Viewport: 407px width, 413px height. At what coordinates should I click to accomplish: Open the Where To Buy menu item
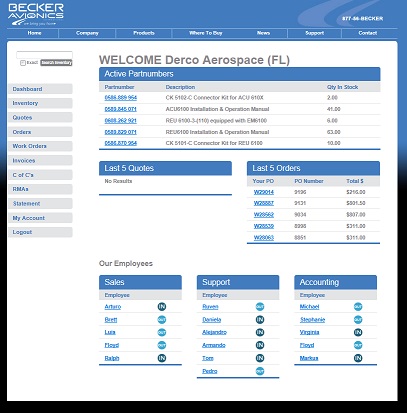point(205,33)
